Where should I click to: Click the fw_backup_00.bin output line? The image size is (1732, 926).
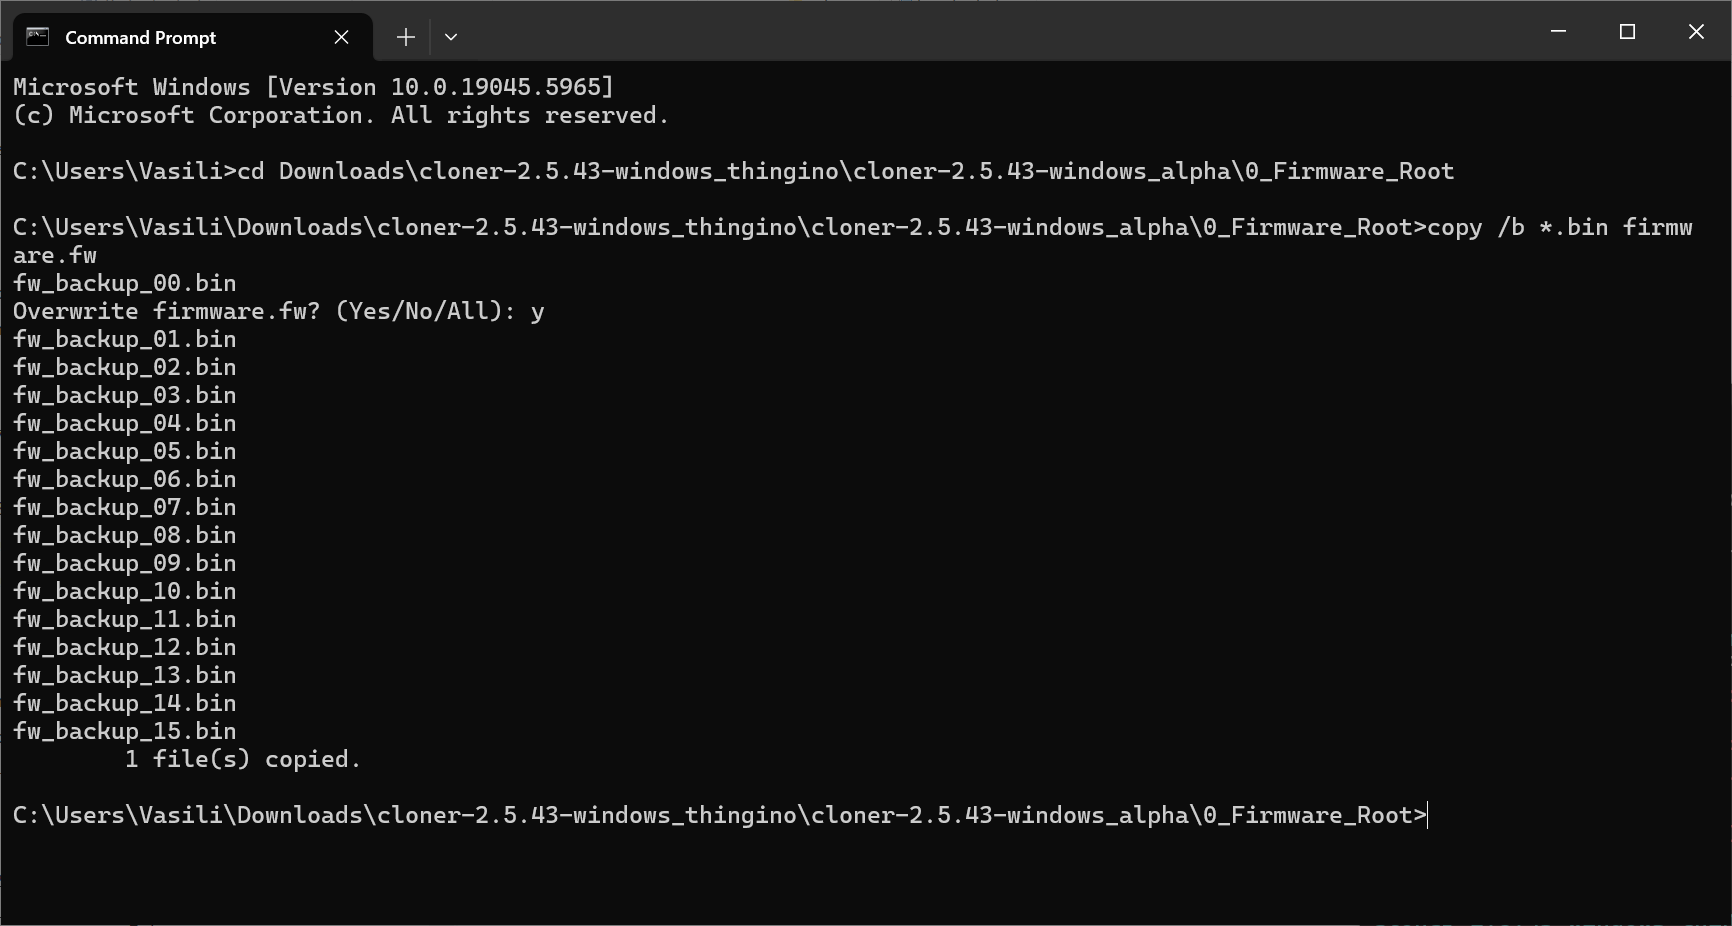pyautogui.click(x=125, y=284)
